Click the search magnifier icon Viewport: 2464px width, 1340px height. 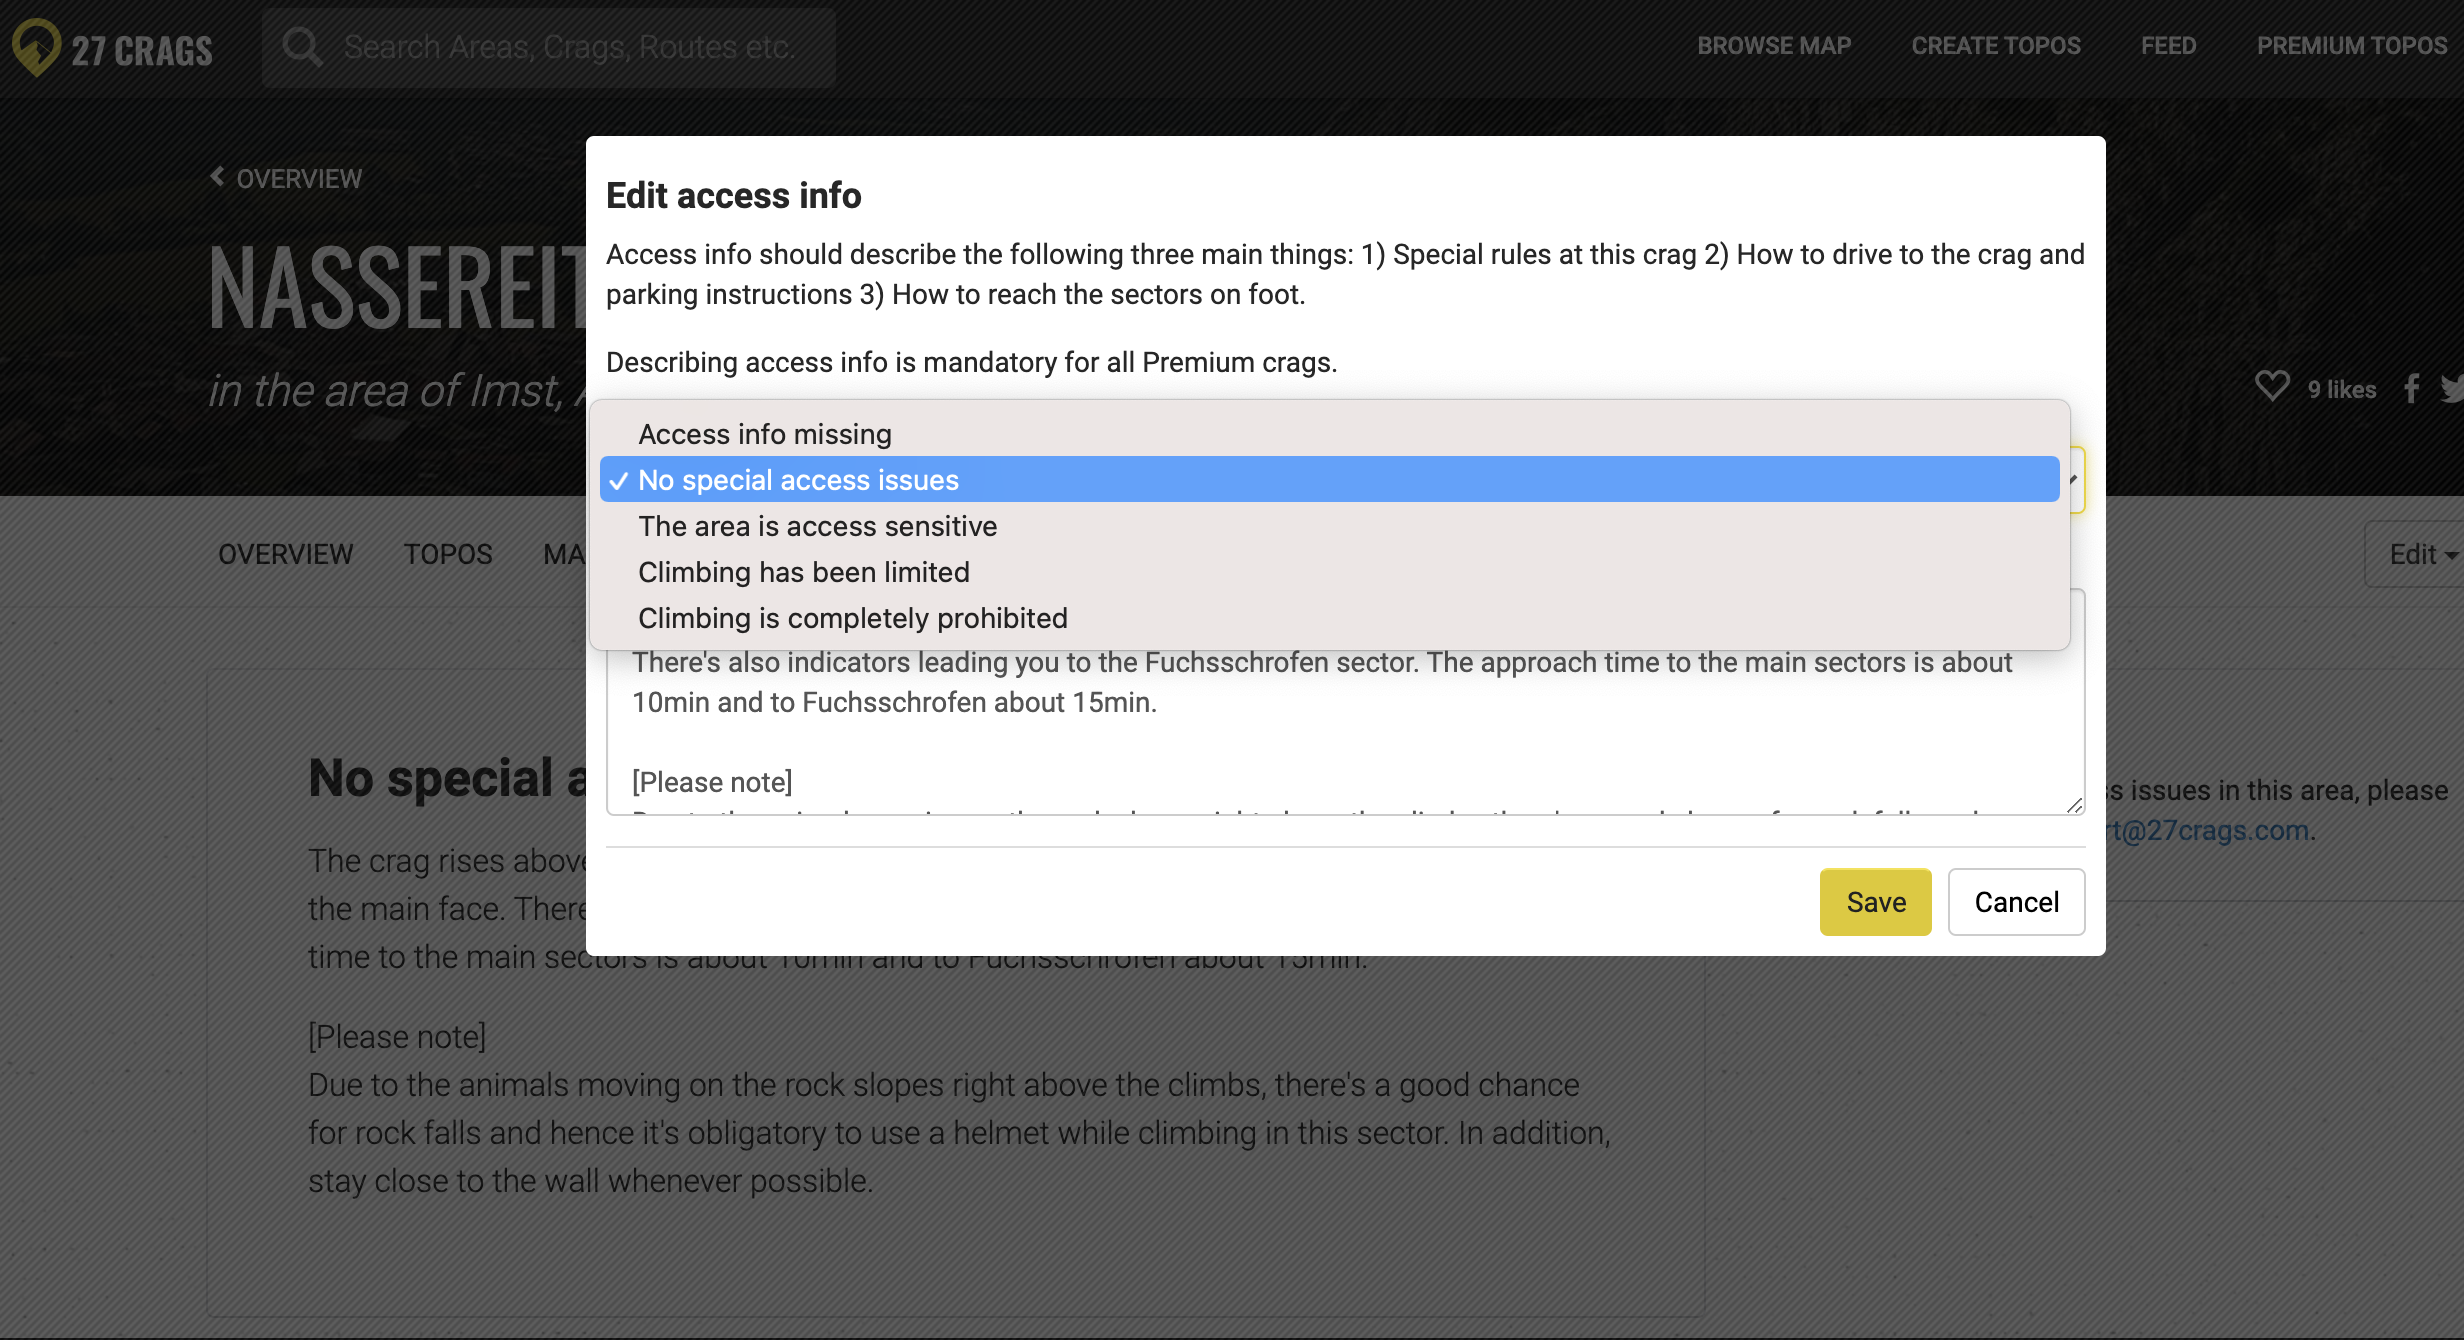pos(301,46)
